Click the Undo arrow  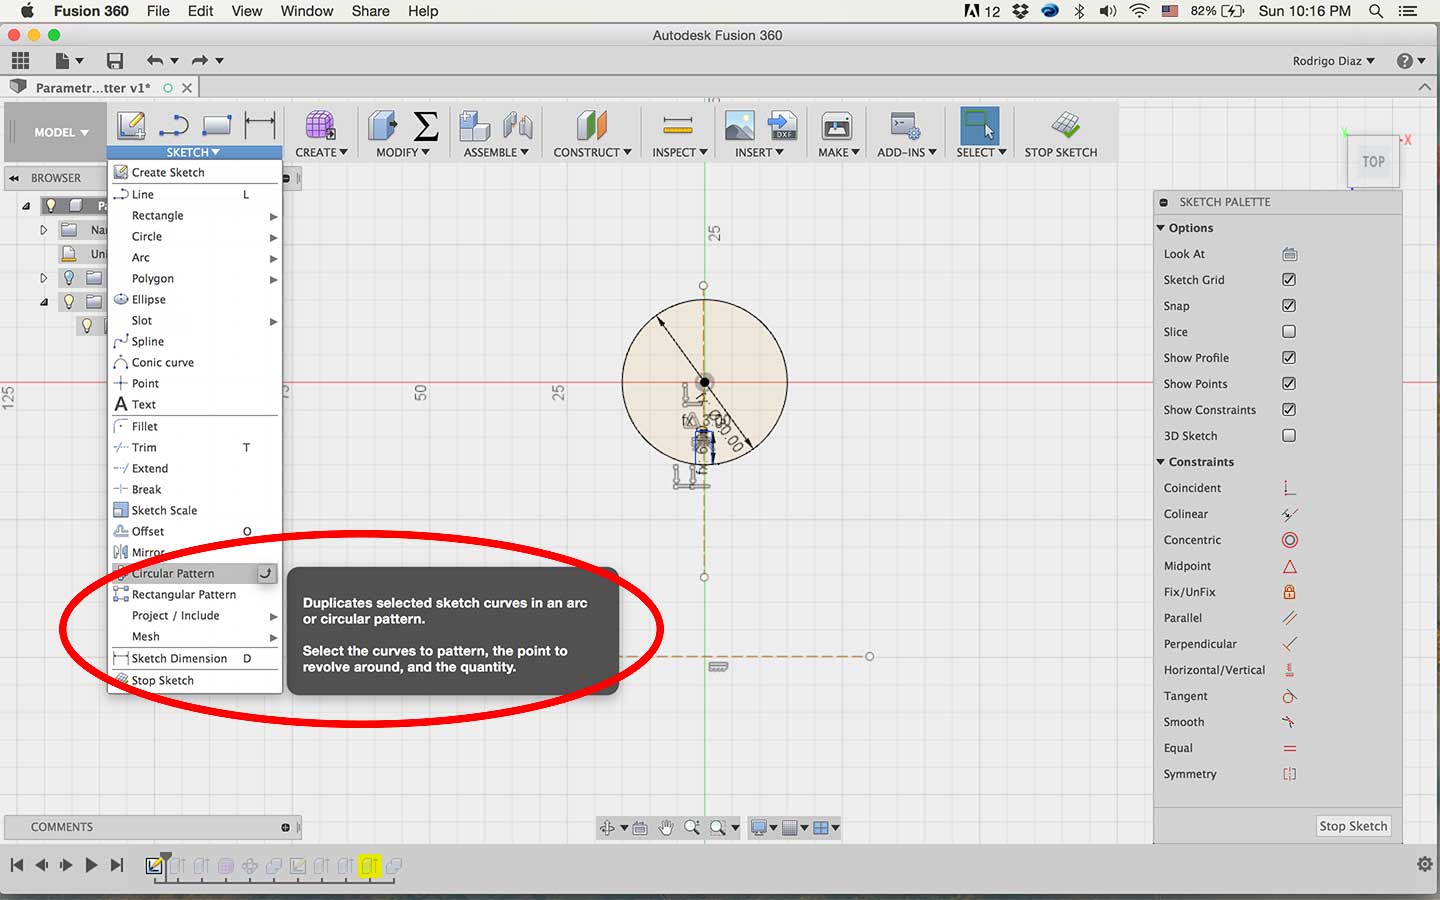(154, 61)
